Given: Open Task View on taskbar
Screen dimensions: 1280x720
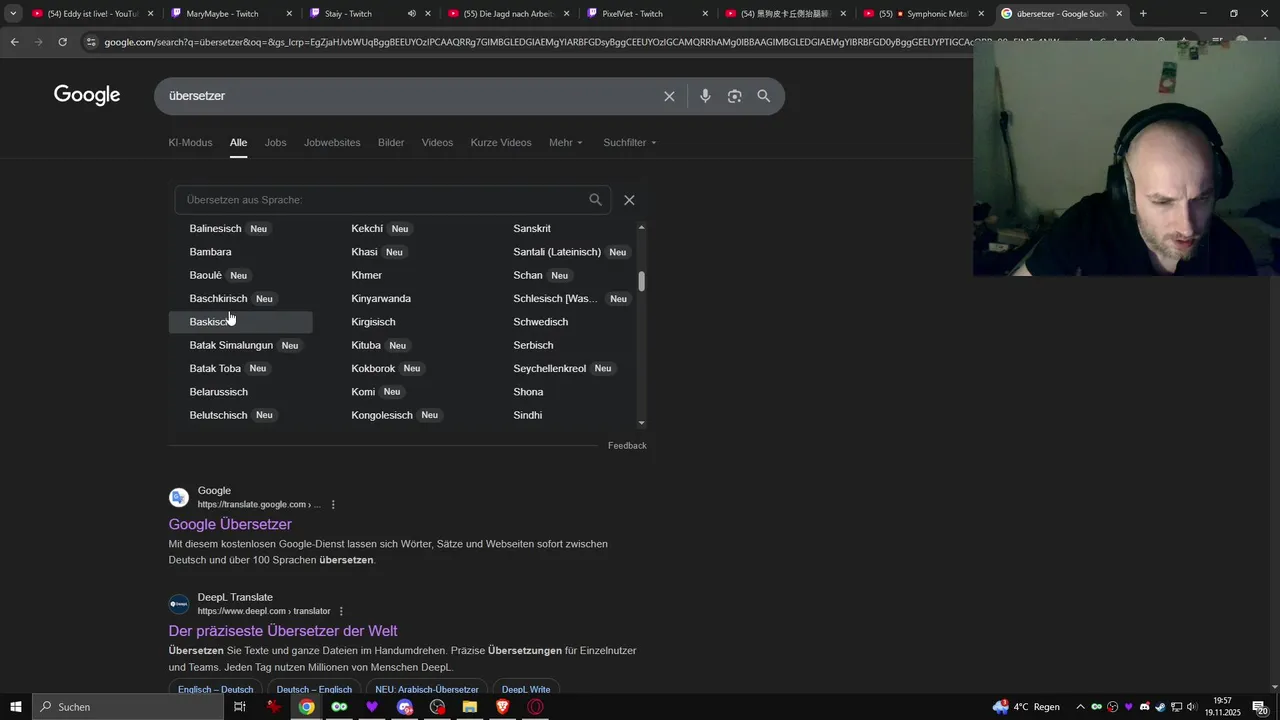Looking at the screenshot, I should tap(240, 707).
